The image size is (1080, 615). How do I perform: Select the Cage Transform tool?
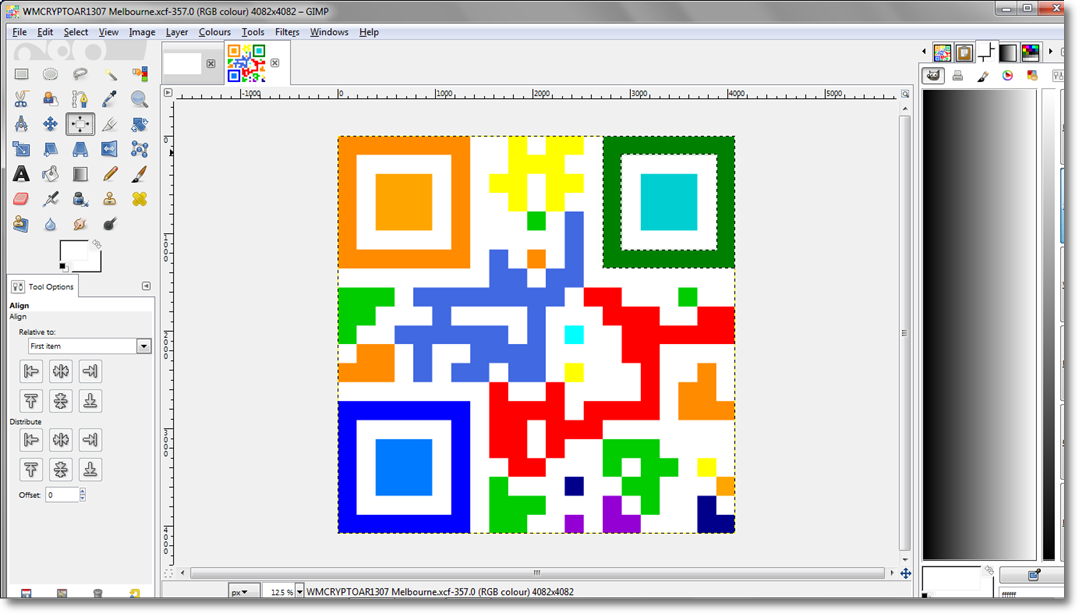140,149
